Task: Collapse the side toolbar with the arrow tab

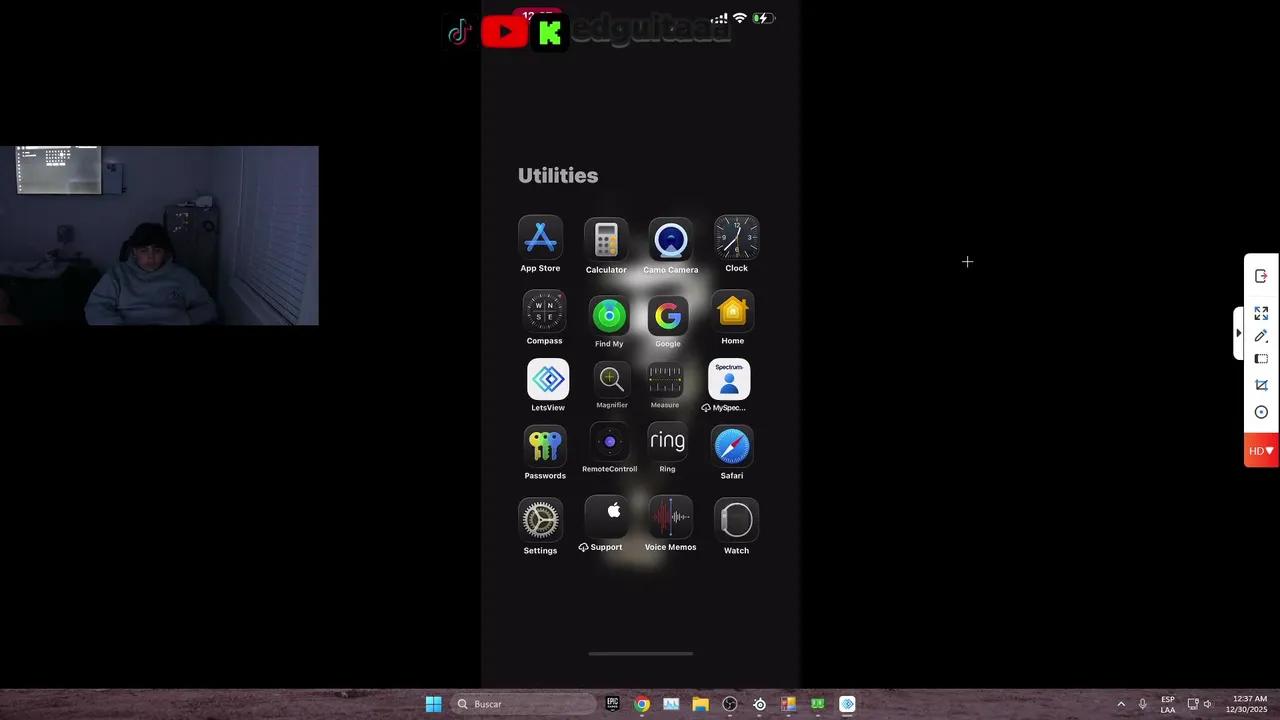Action: 1238,333
